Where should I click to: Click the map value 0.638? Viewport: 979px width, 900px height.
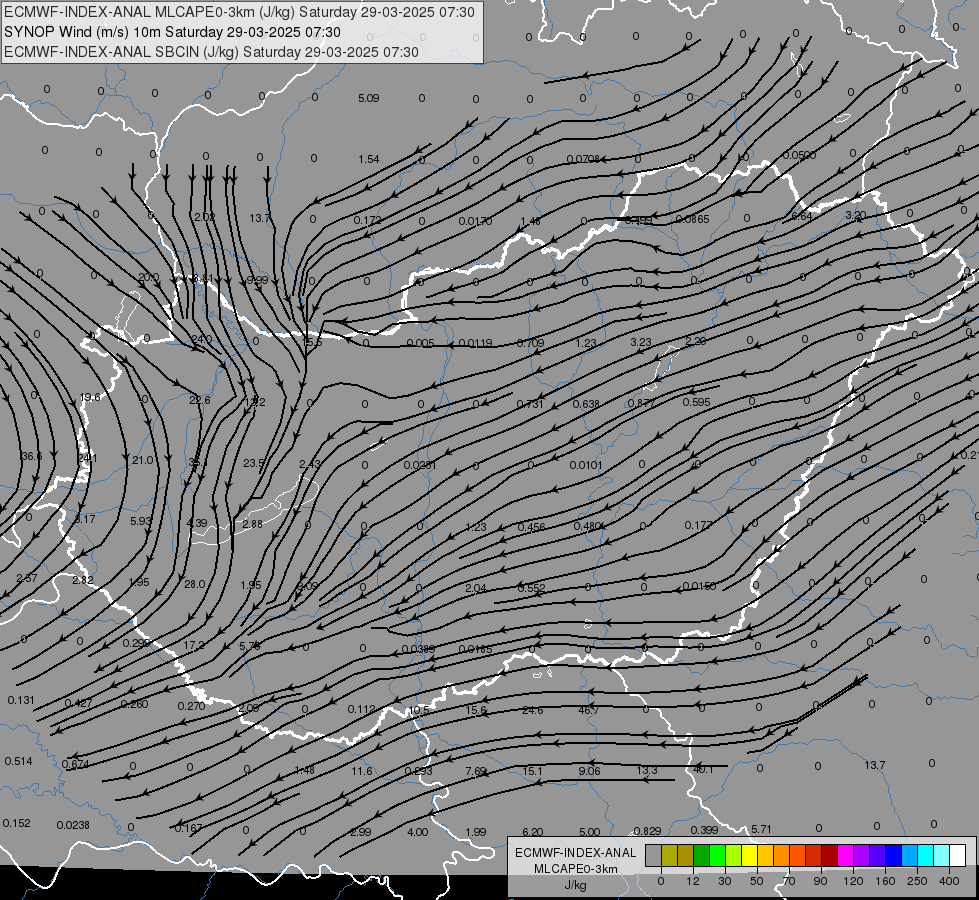tap(586, 404)
